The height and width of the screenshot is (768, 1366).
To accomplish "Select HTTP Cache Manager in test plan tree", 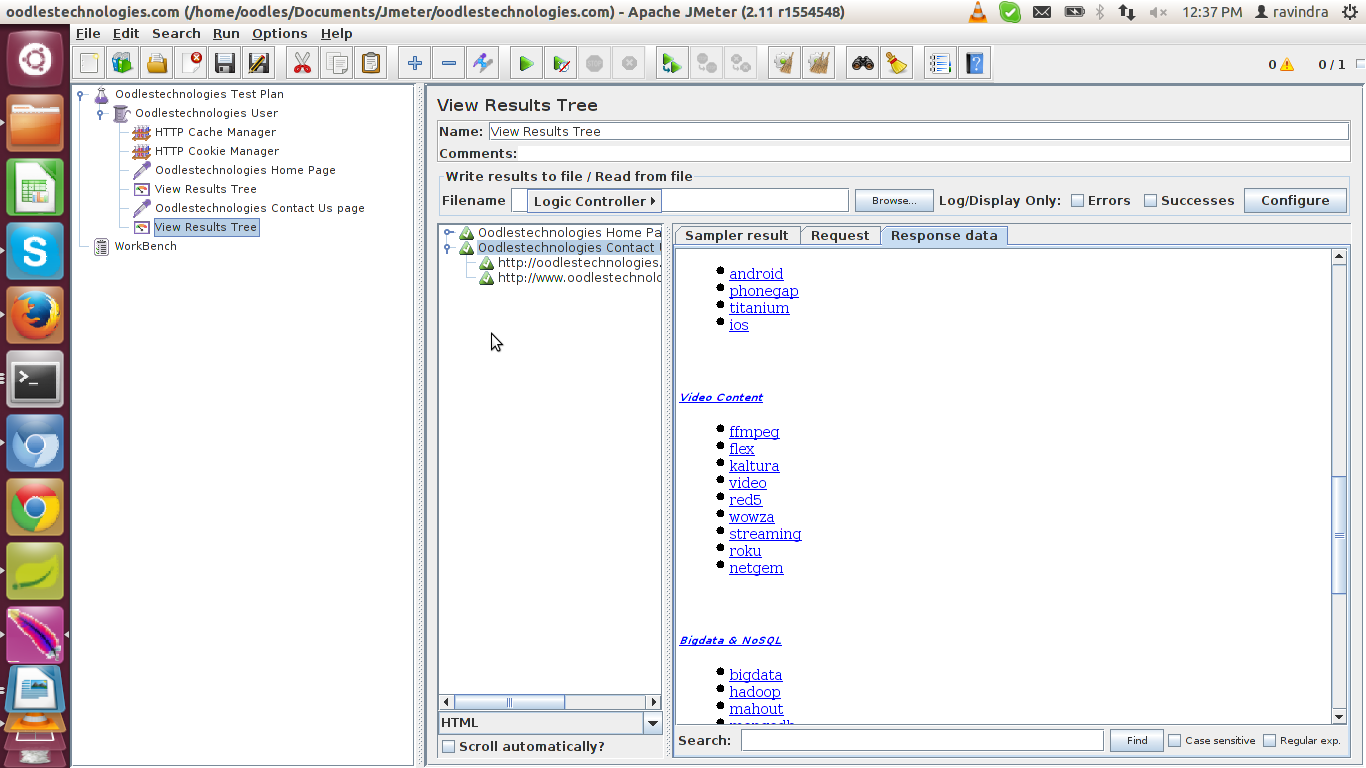I will click(x=215, y=132).
